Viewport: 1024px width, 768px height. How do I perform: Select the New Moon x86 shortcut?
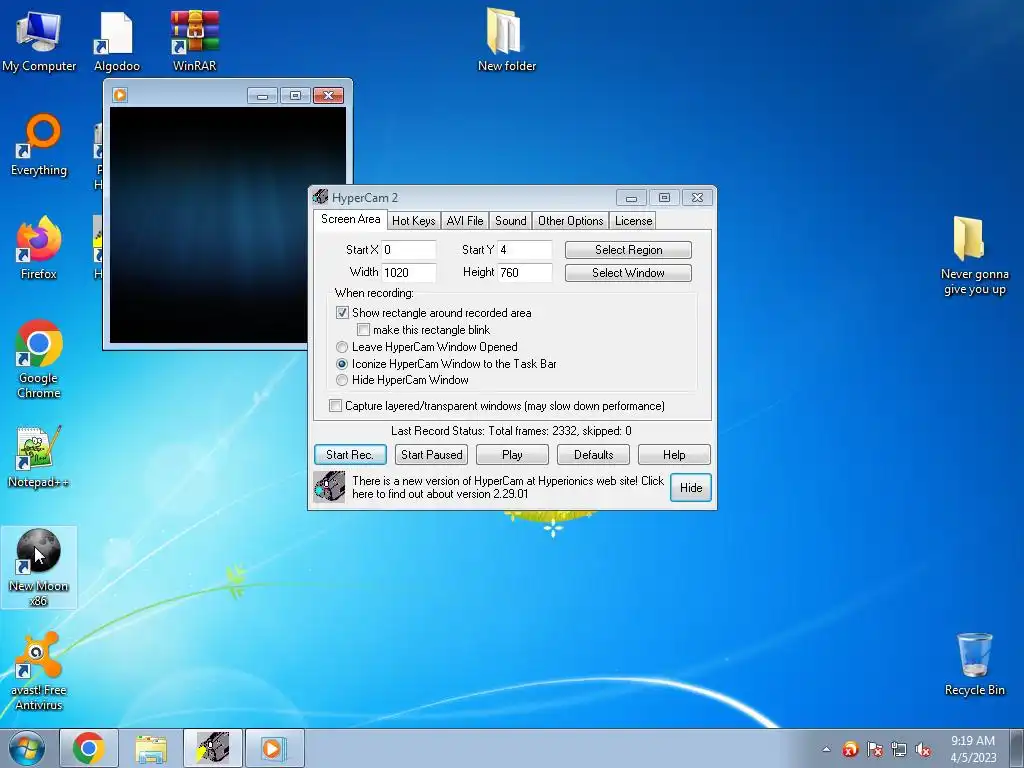pyautogui.click(x=39, y=567)
